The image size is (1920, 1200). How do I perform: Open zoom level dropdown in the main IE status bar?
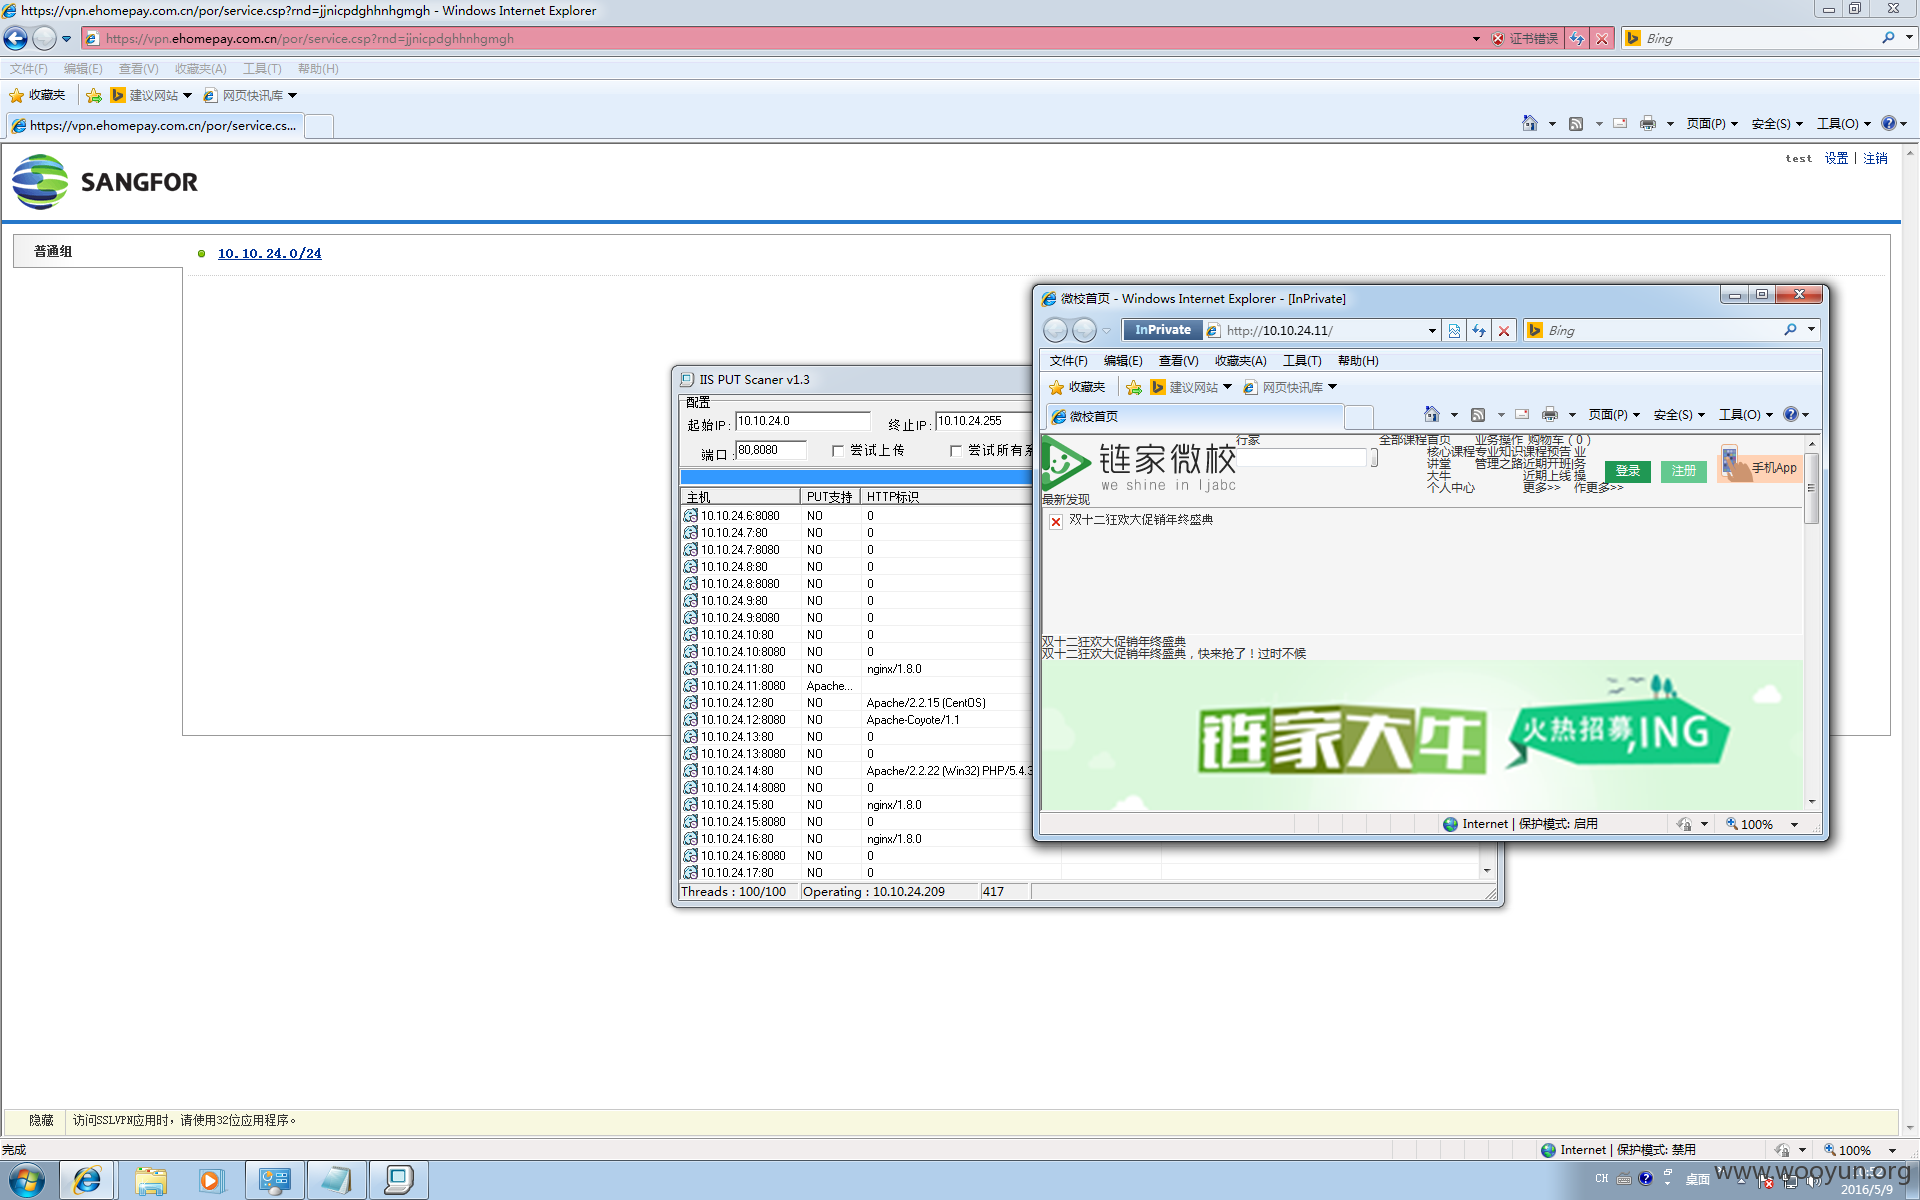tap(1892, 1150)
